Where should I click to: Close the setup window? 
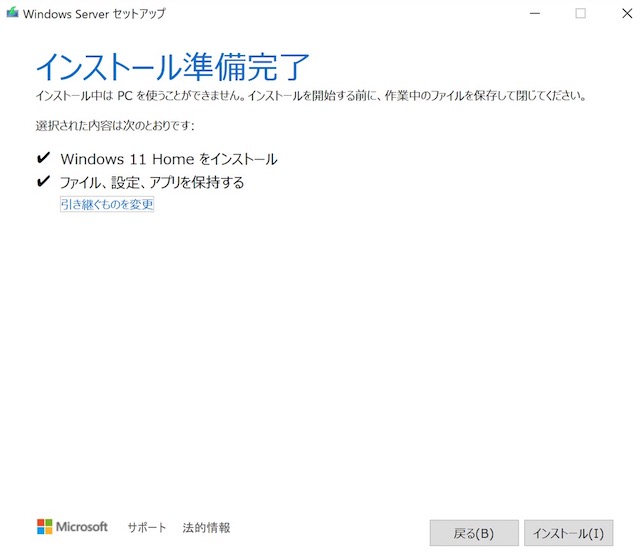pos(627,13)
